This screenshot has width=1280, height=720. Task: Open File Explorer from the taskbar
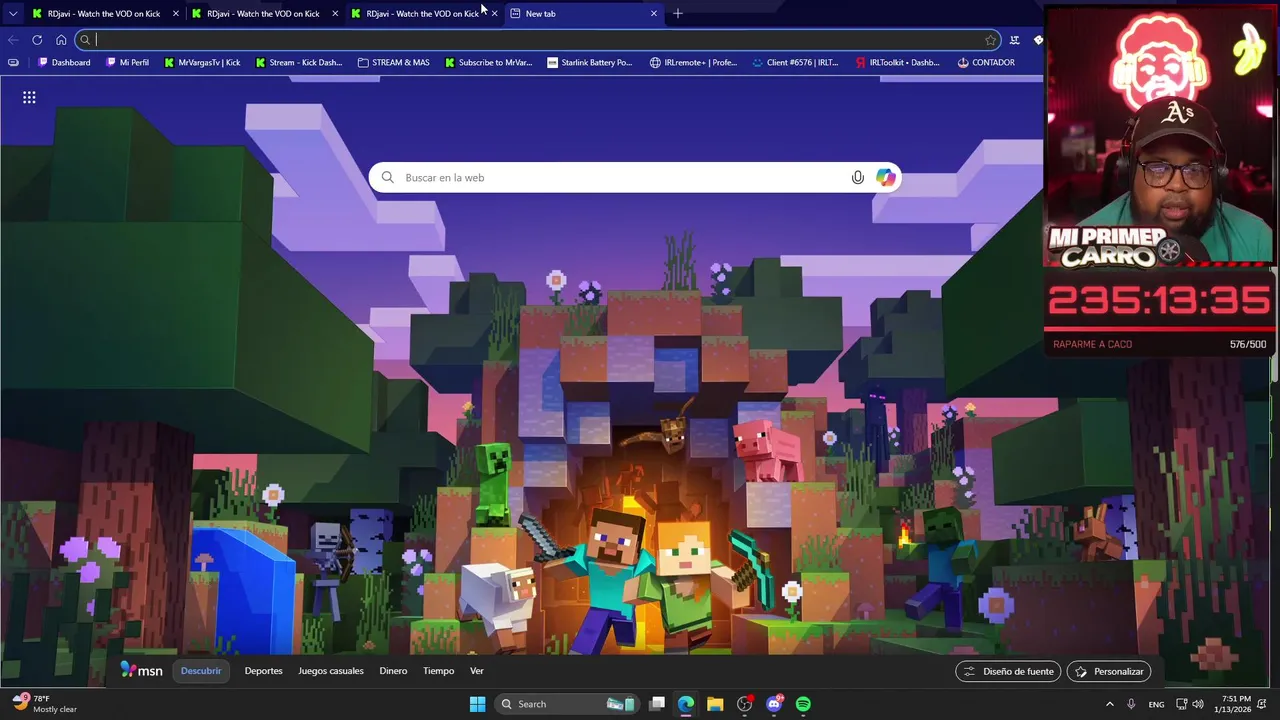(715, 704)
